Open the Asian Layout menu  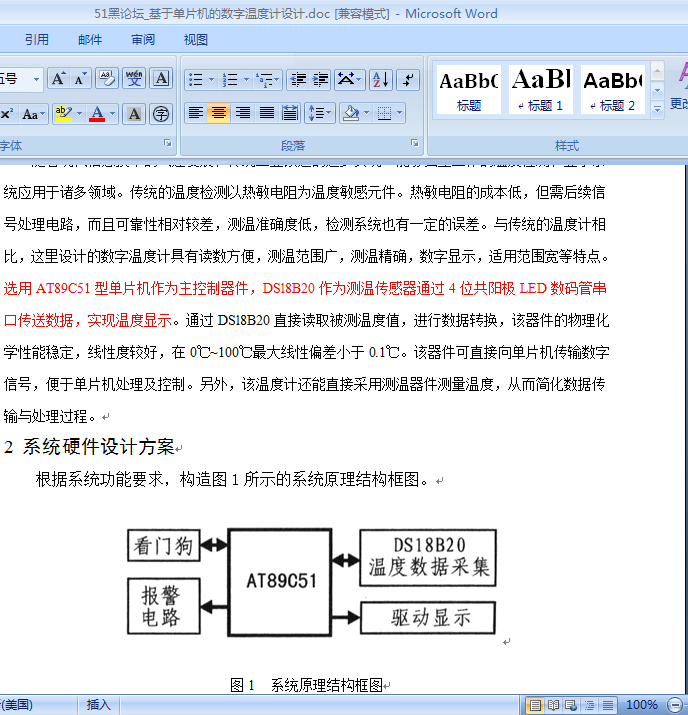pyautogui.click(x=350, y=80)
